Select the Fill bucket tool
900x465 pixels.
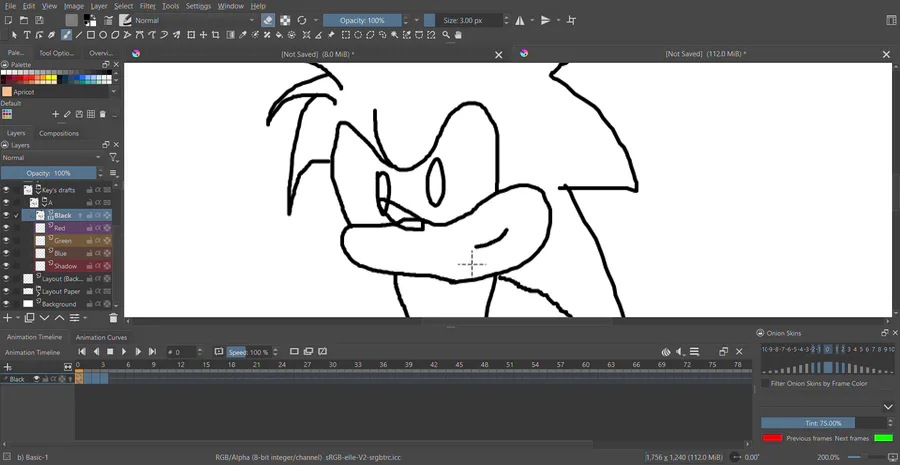pos(279,35)
